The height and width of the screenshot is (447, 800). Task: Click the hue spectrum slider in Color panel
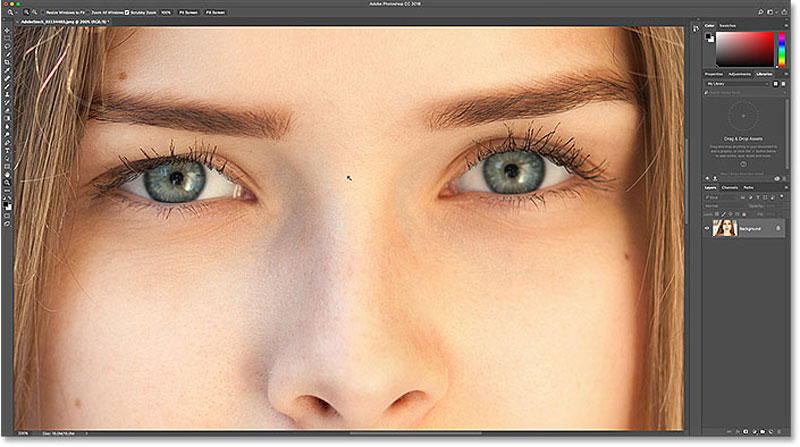tap(780, 47)
